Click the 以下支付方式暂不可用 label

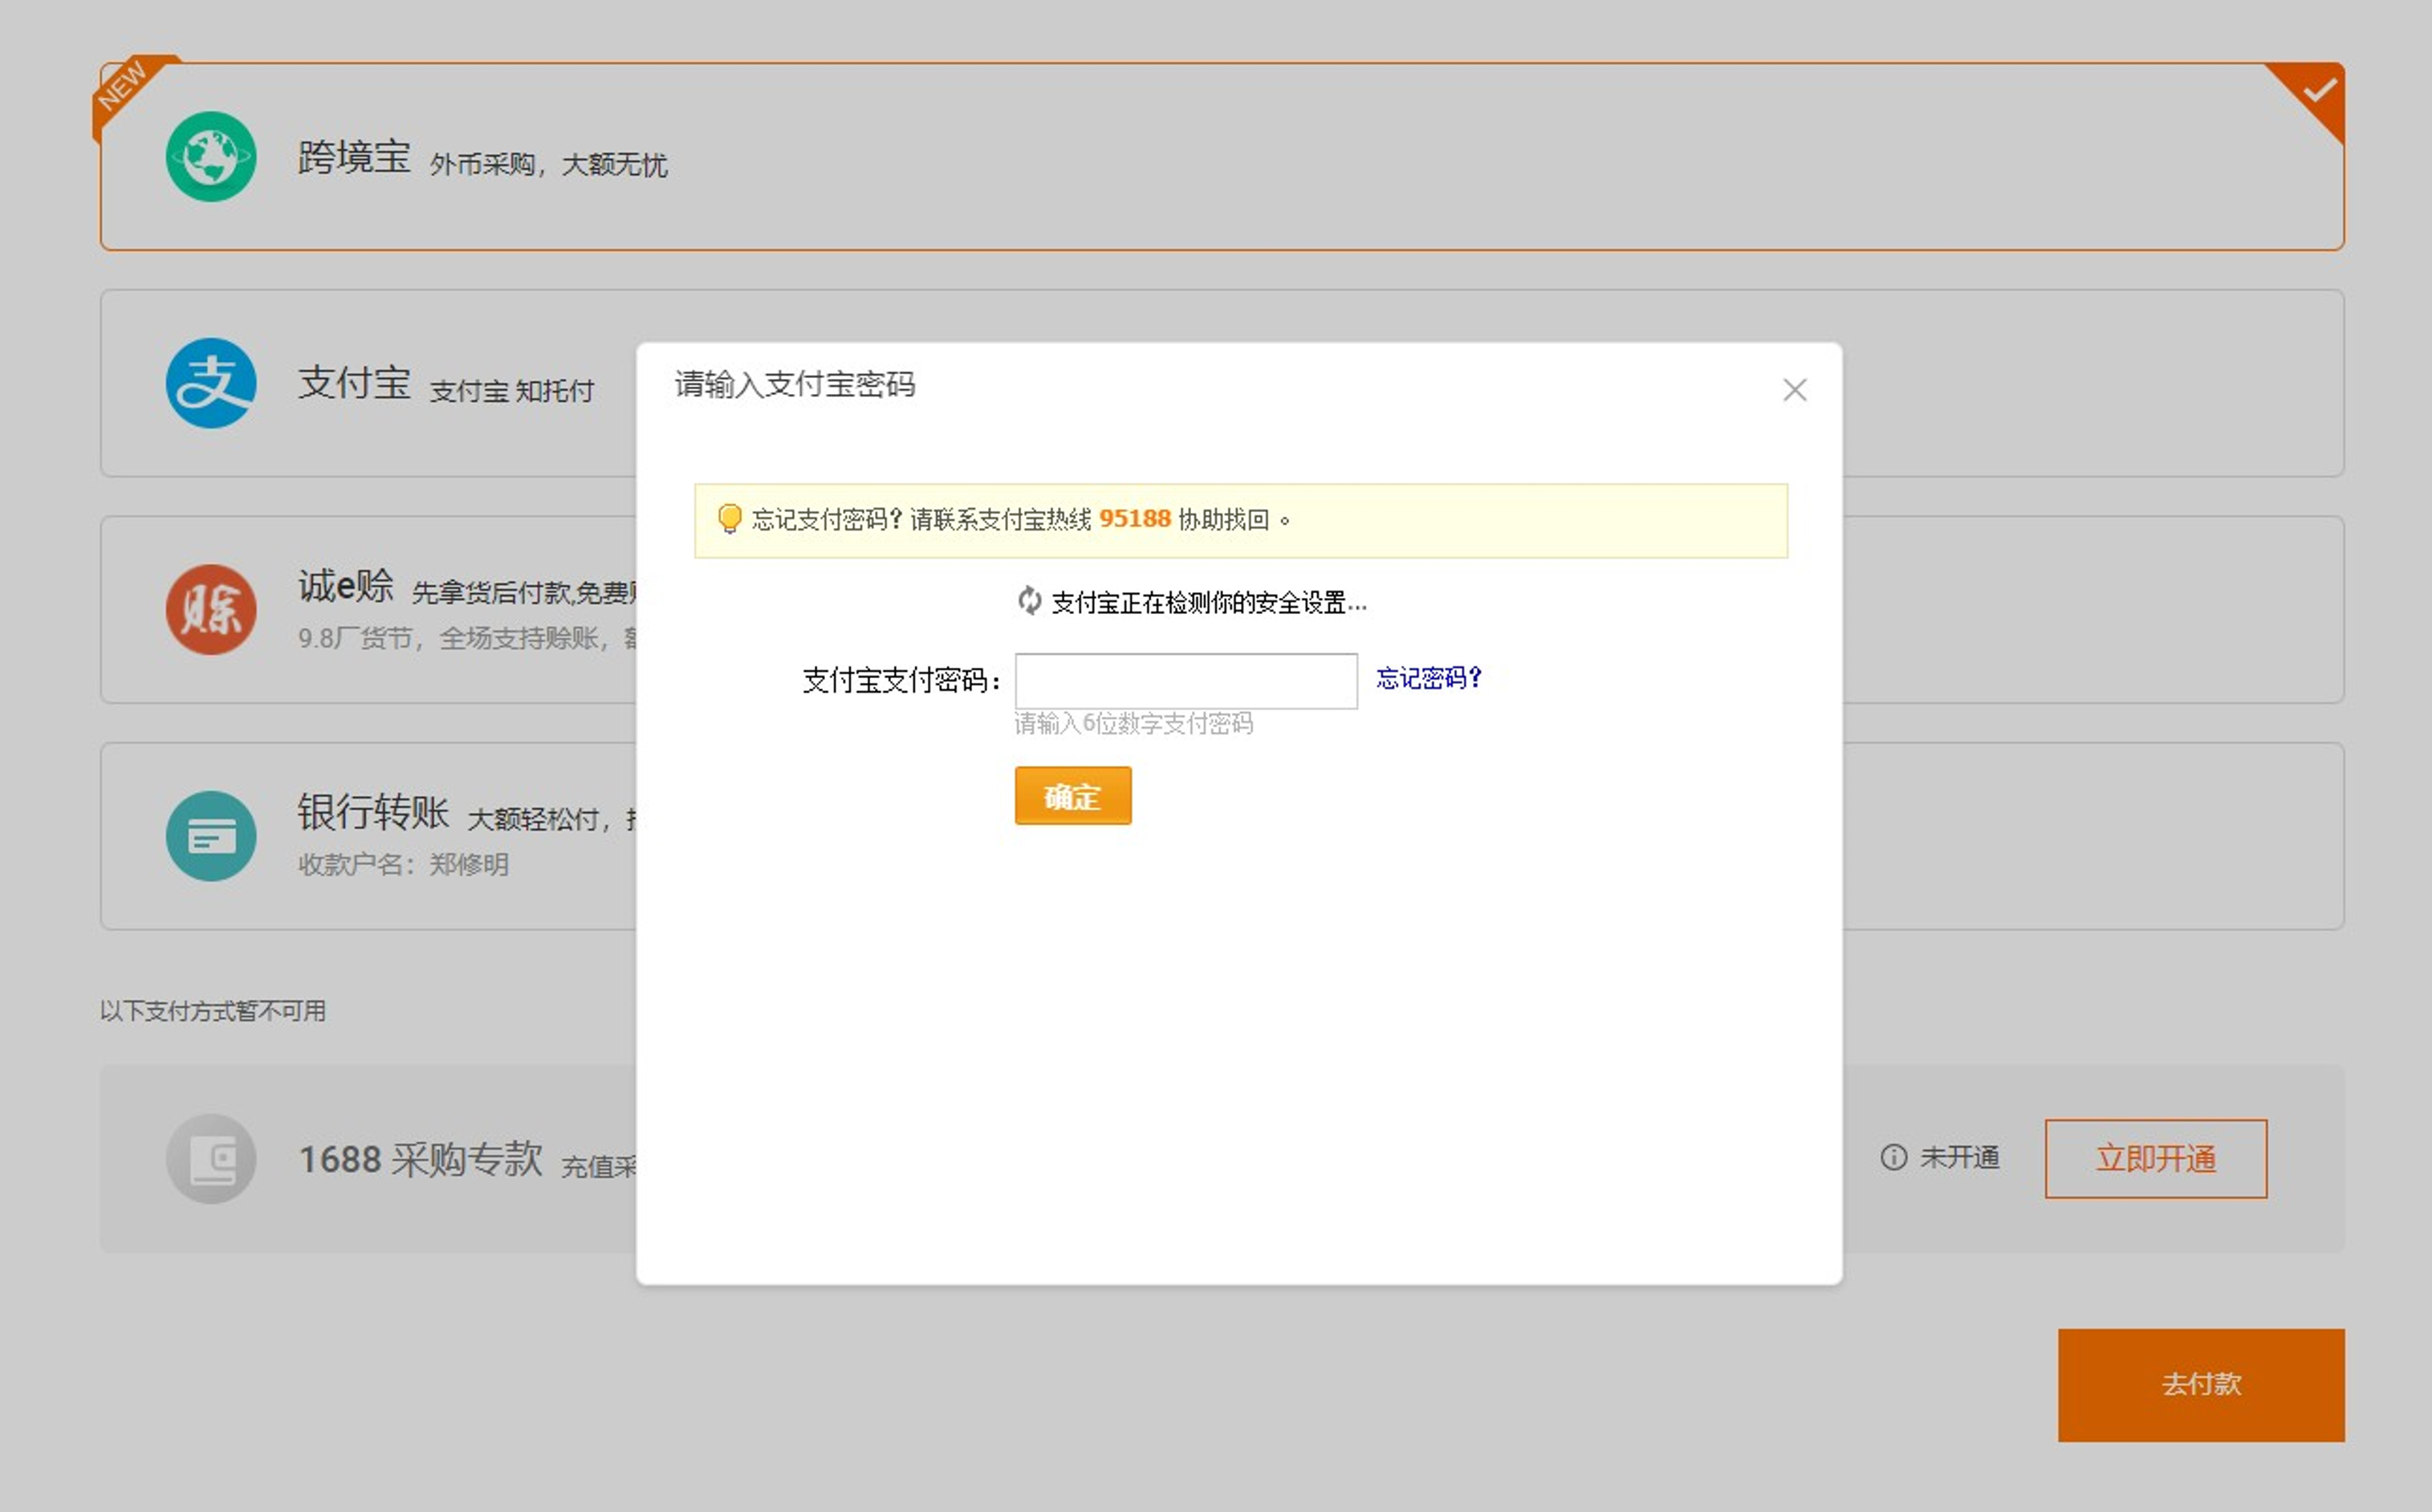click(213, 1011)
